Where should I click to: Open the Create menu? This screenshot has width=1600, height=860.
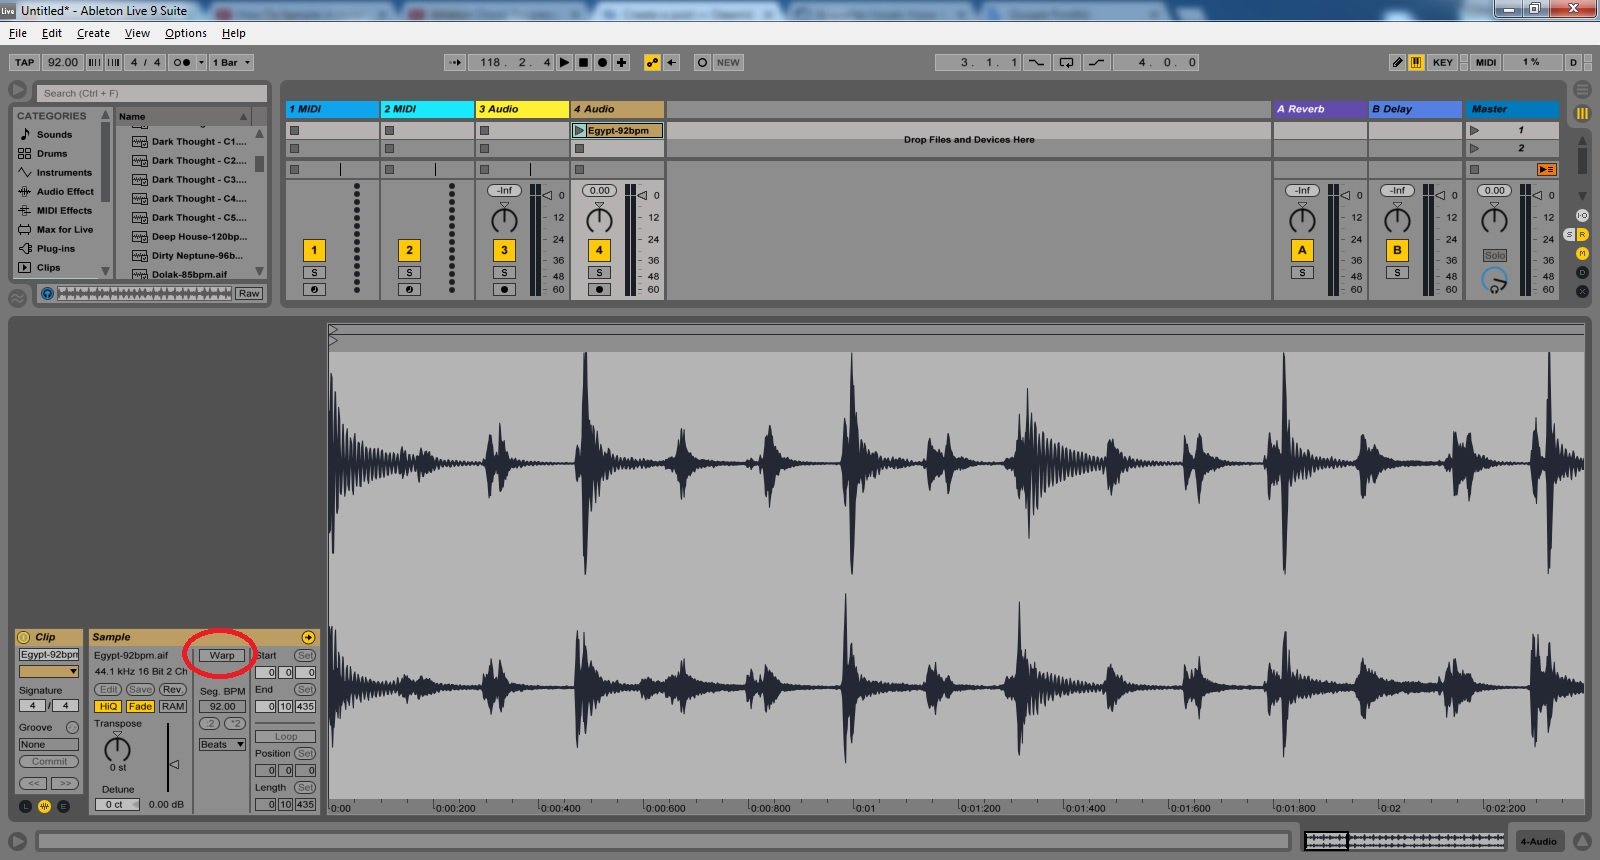(x=93, y=33)
